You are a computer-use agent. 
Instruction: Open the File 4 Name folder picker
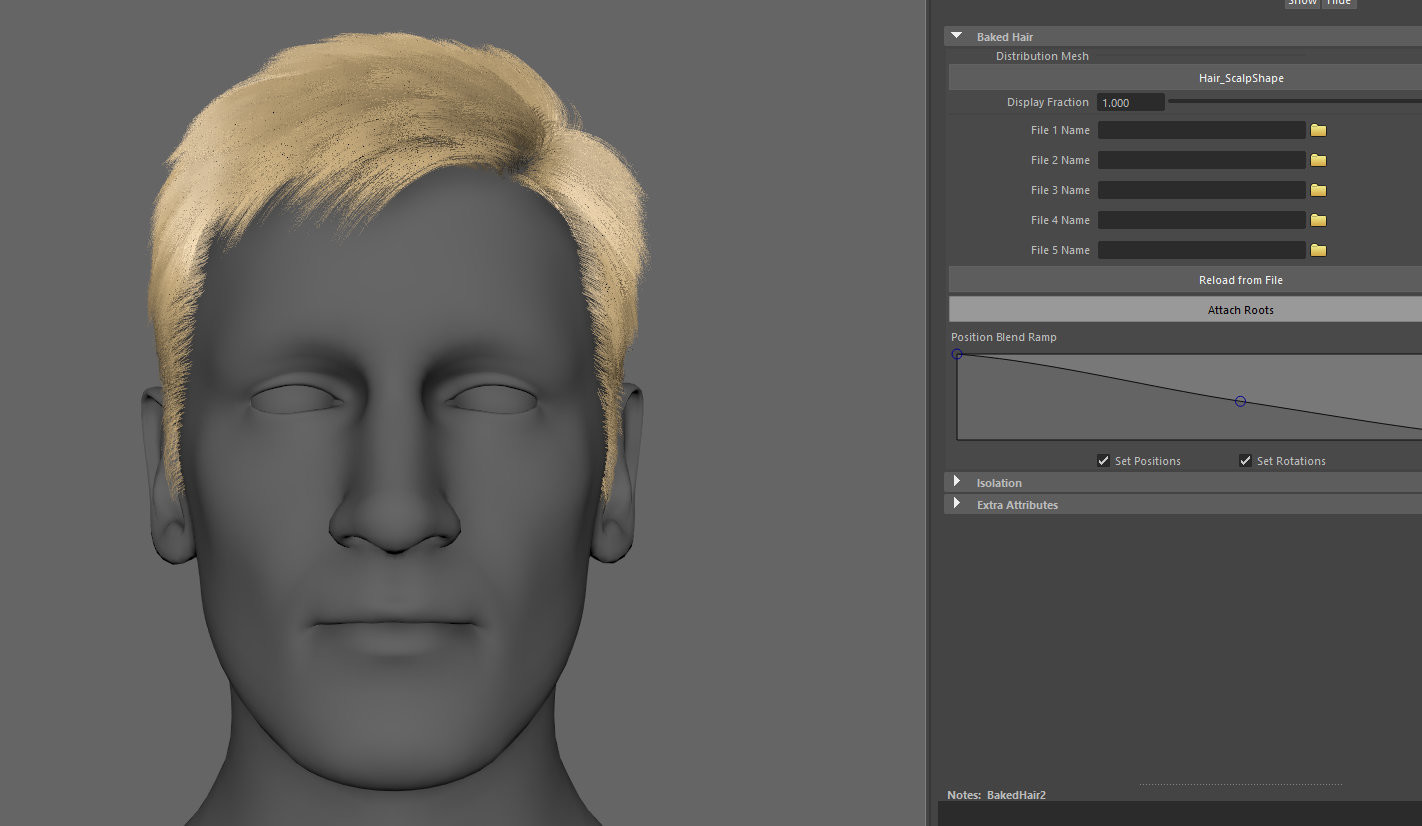click(x=1317, y=219)
